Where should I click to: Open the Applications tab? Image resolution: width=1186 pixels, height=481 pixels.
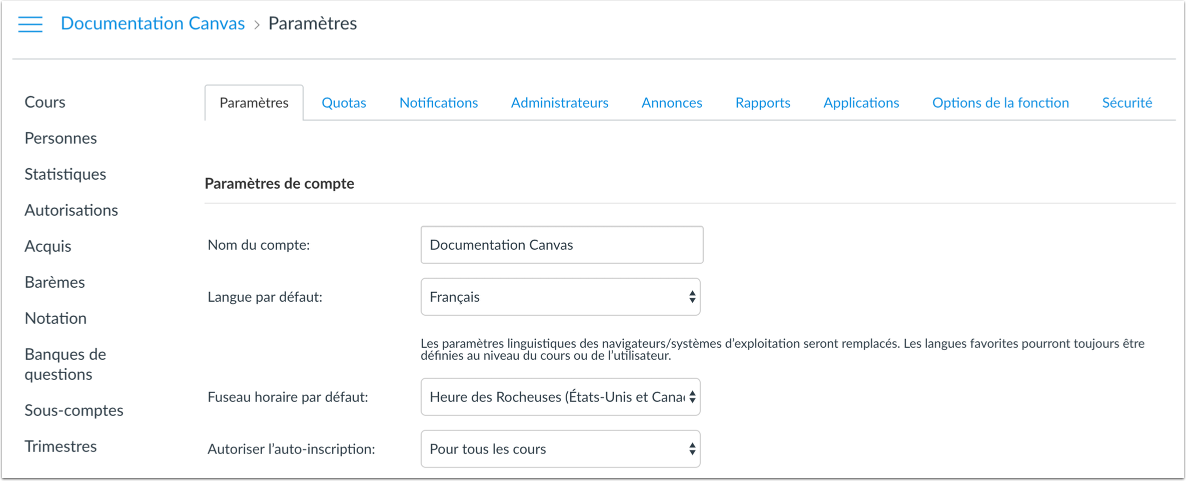pos(862,103)
